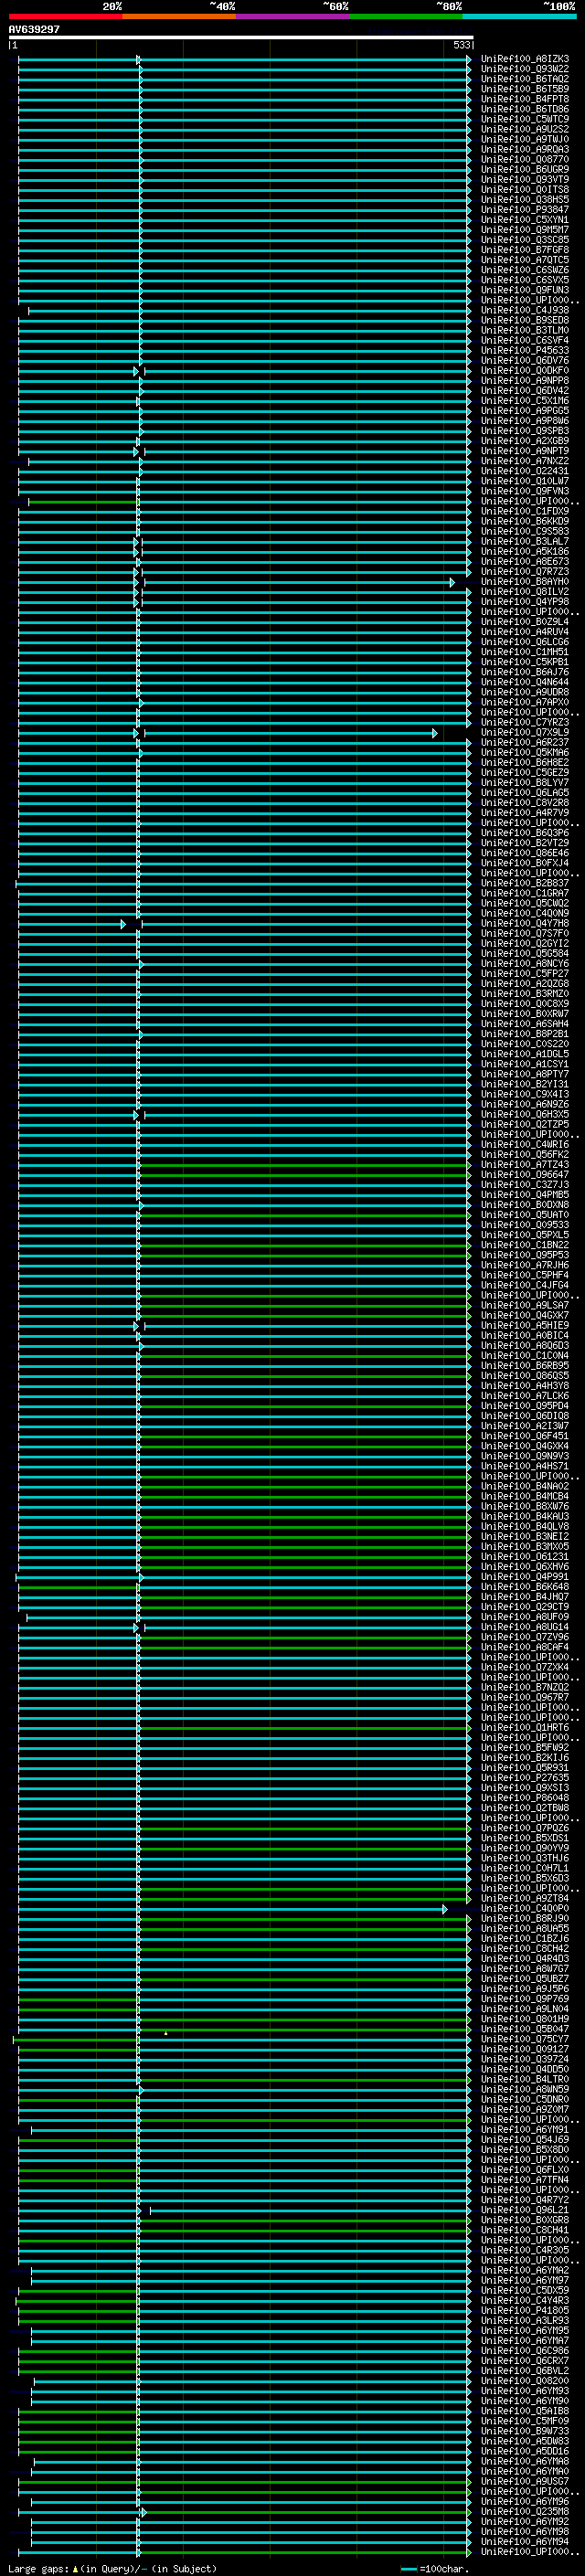This screenshot has width=585, height=2576.
Task: Select hit UniRef100_B8LYV7
Action: point(525,783)
